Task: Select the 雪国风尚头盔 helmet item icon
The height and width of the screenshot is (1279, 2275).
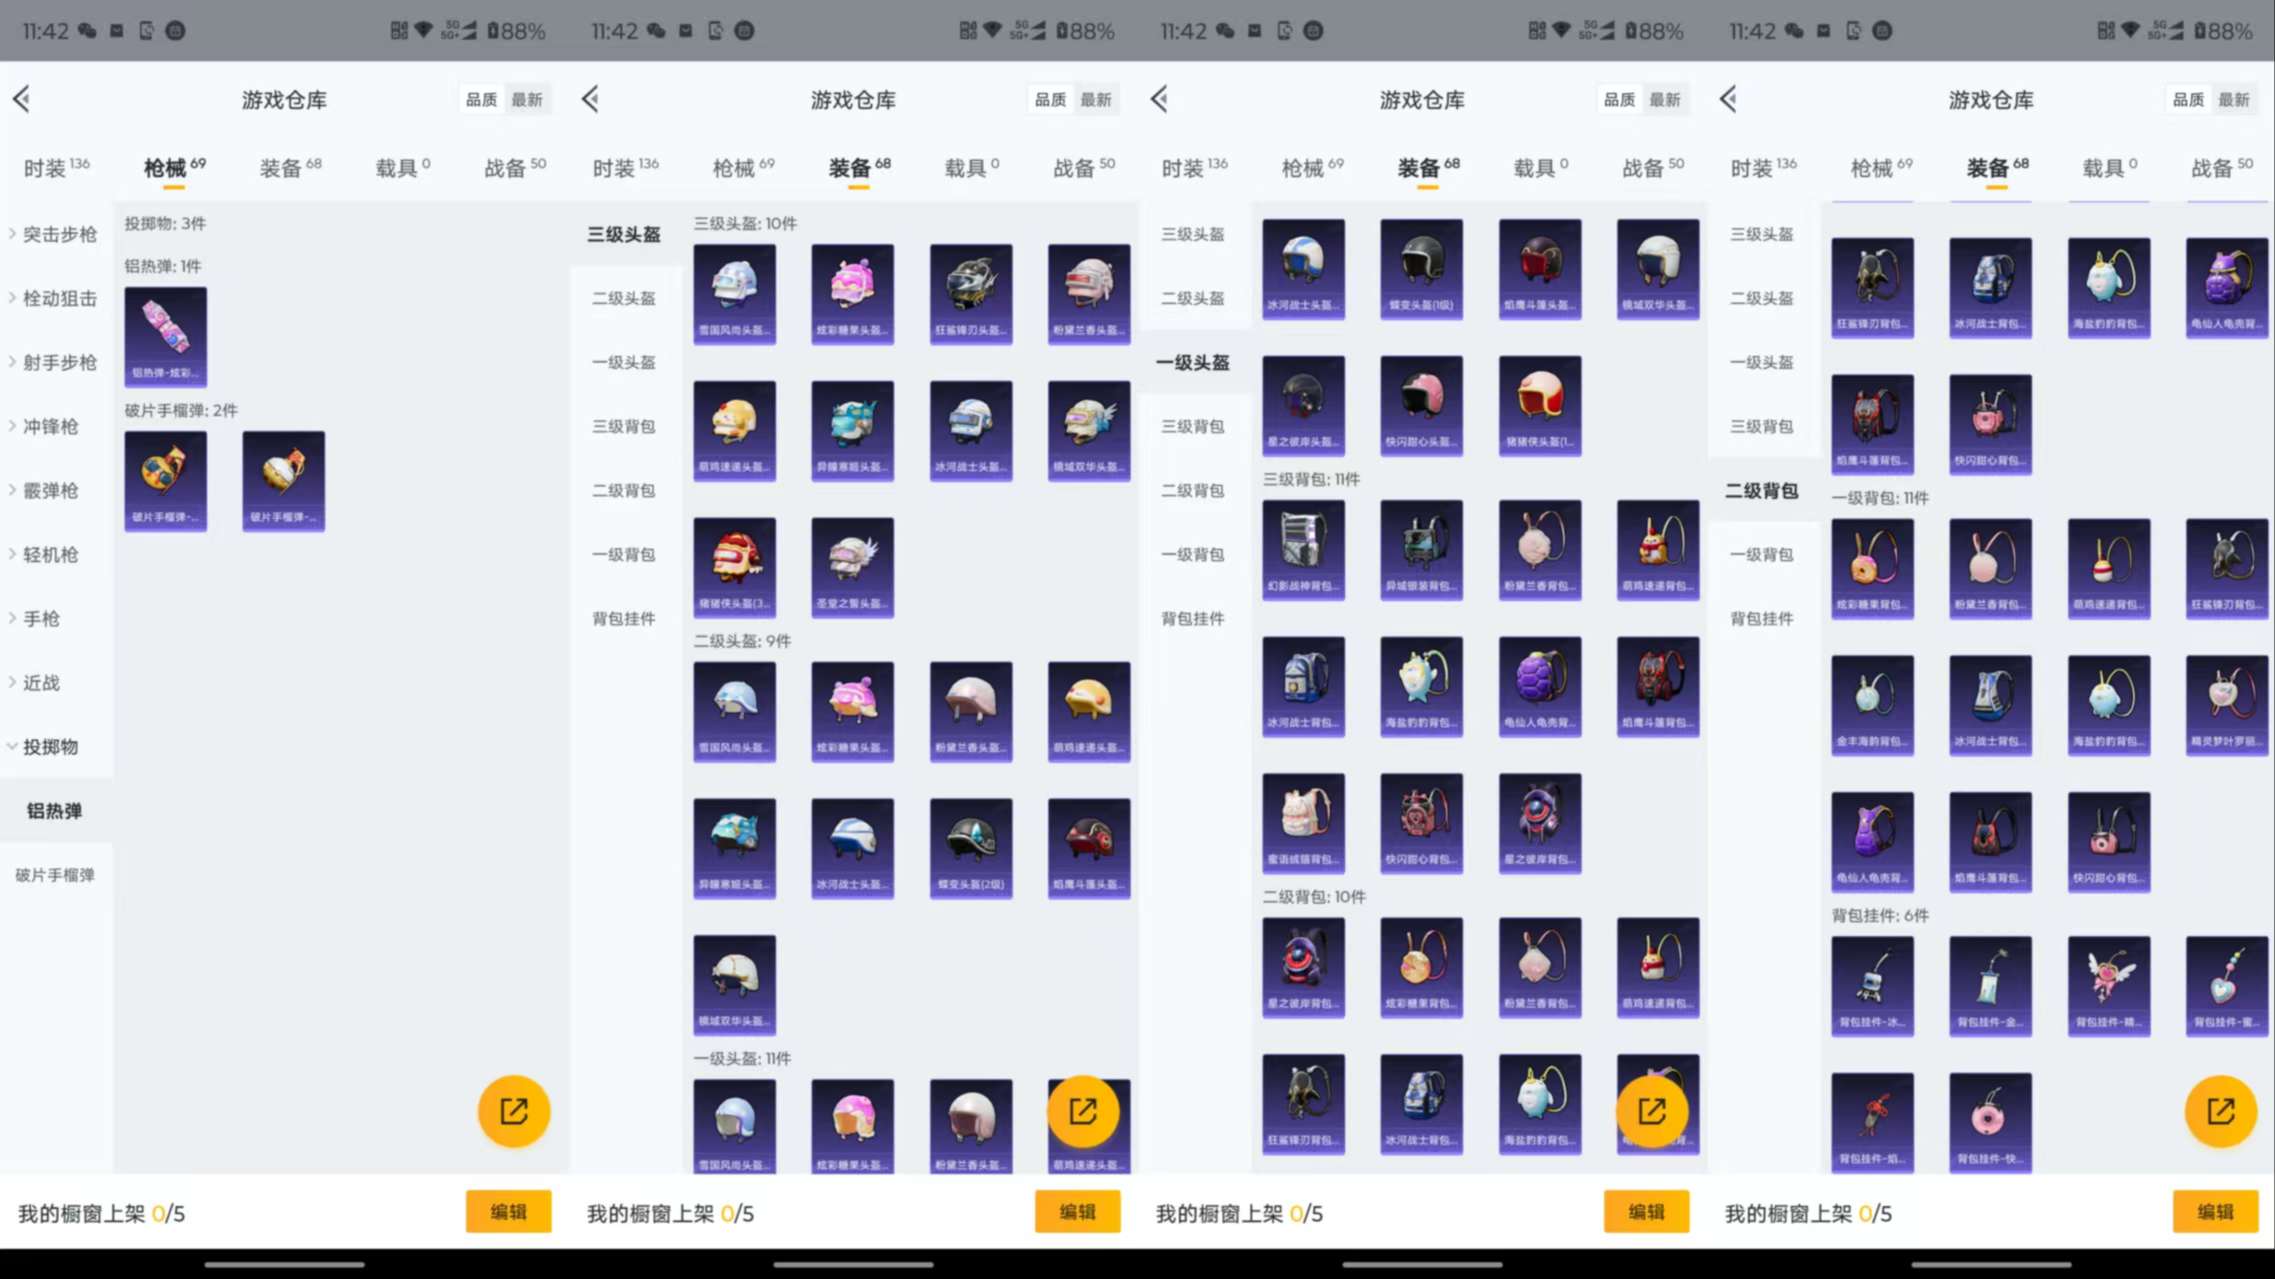Action: tap(735, 293)
